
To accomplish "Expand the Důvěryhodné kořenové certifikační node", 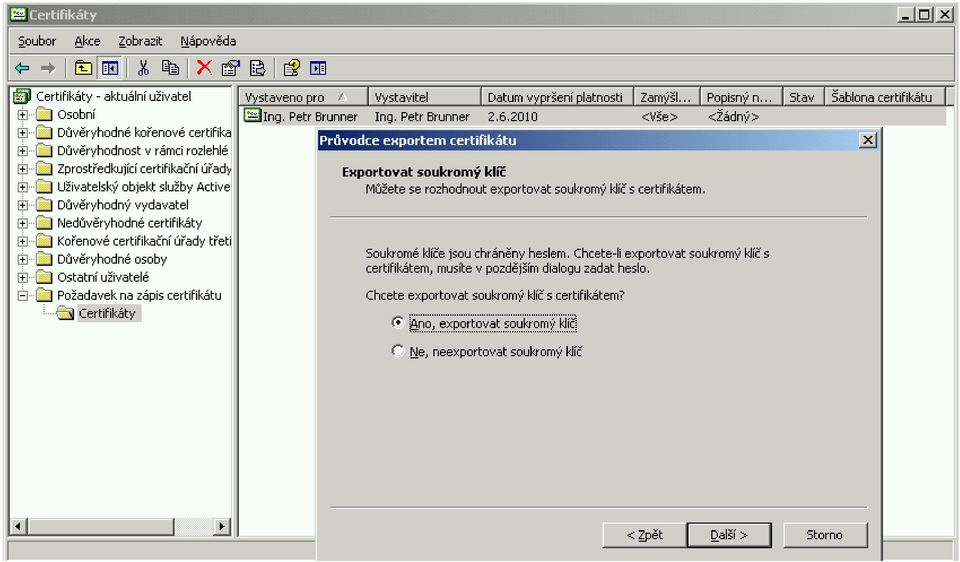I will [x=23, y=132].
